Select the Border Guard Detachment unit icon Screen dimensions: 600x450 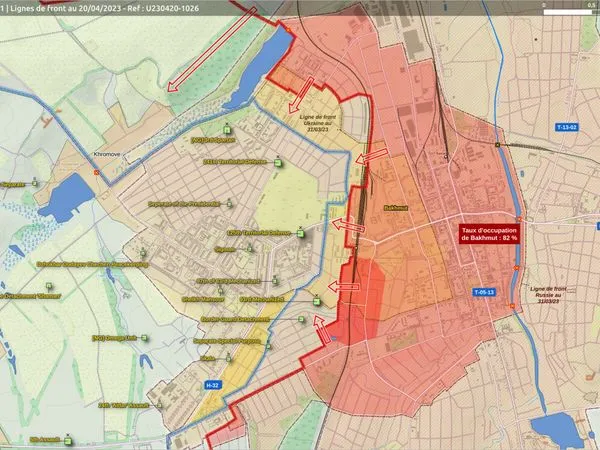click(x=301, y=319)
